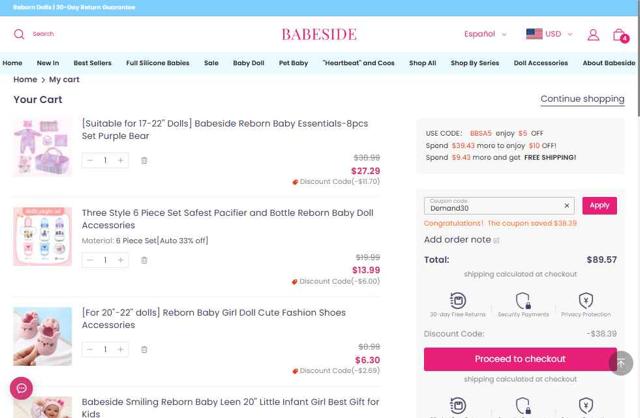640x418 pixels.
Task: Open the pink doll shoes thumbnail
Action: coord(42,336)
